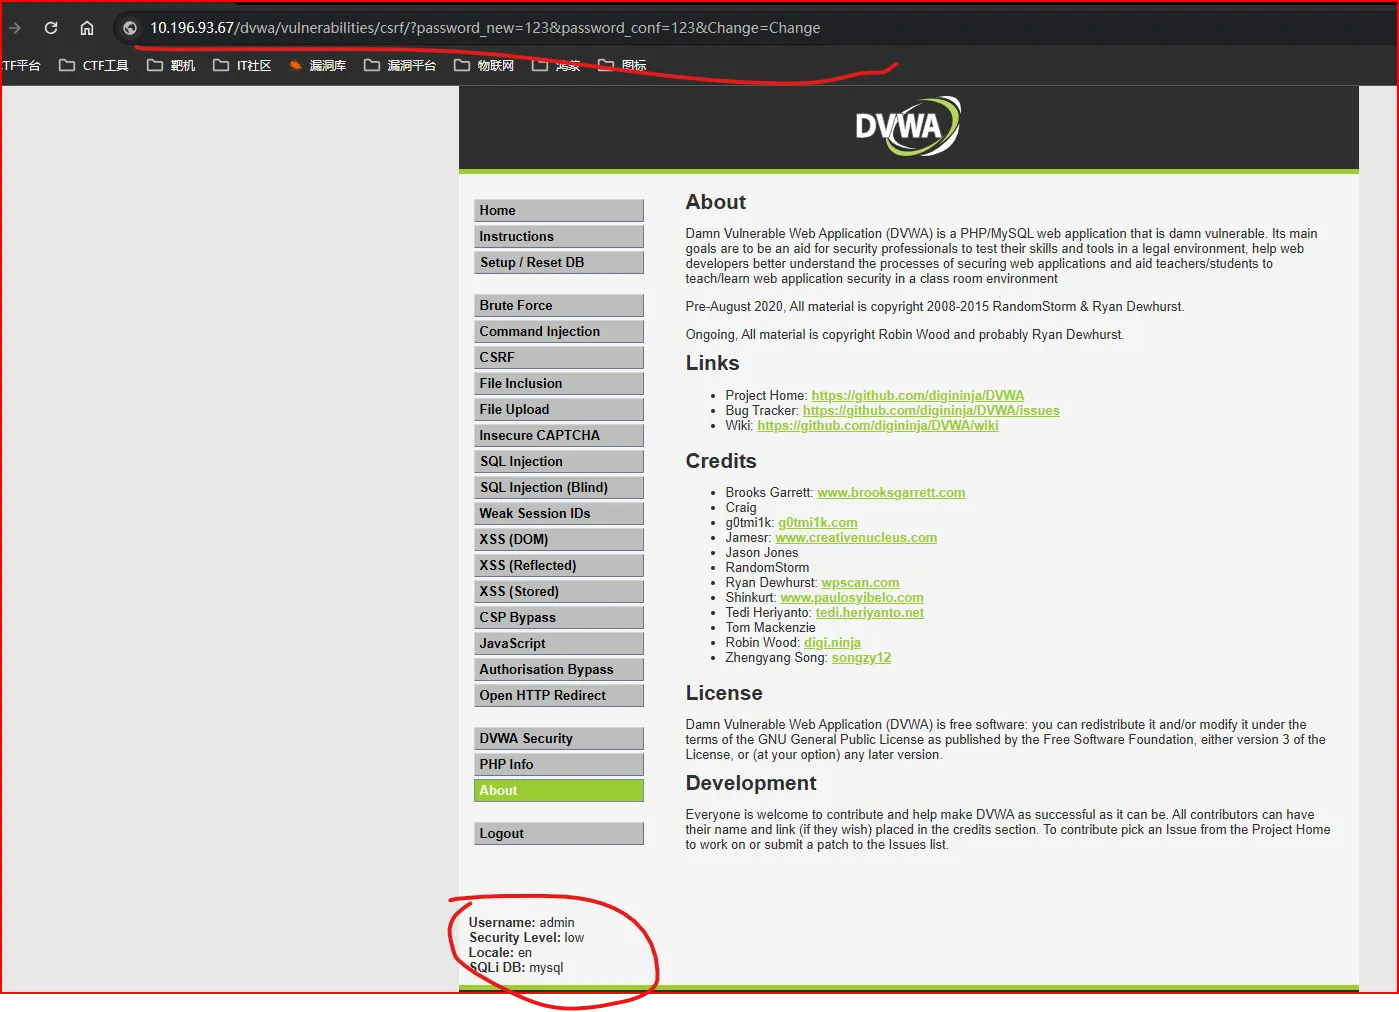Follow the digi.ninja link
1399x1012 pixels.
pyautogui.click(x=832, y=643)
